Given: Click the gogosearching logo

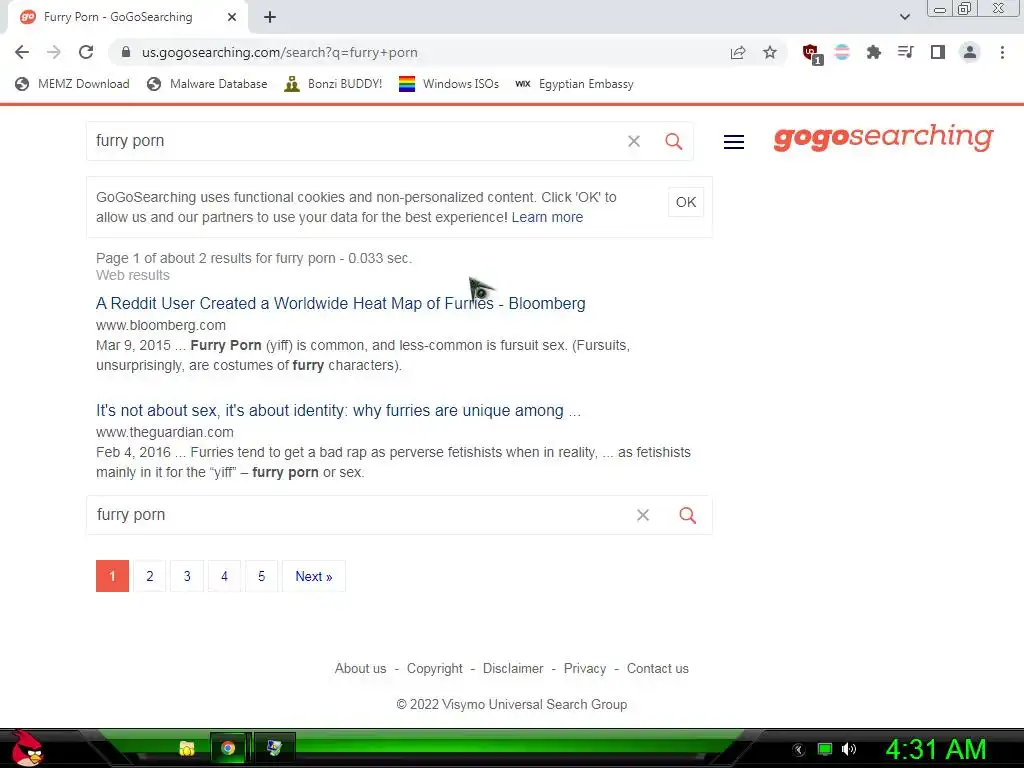Looking at the screenshot, I should (883, 138).
